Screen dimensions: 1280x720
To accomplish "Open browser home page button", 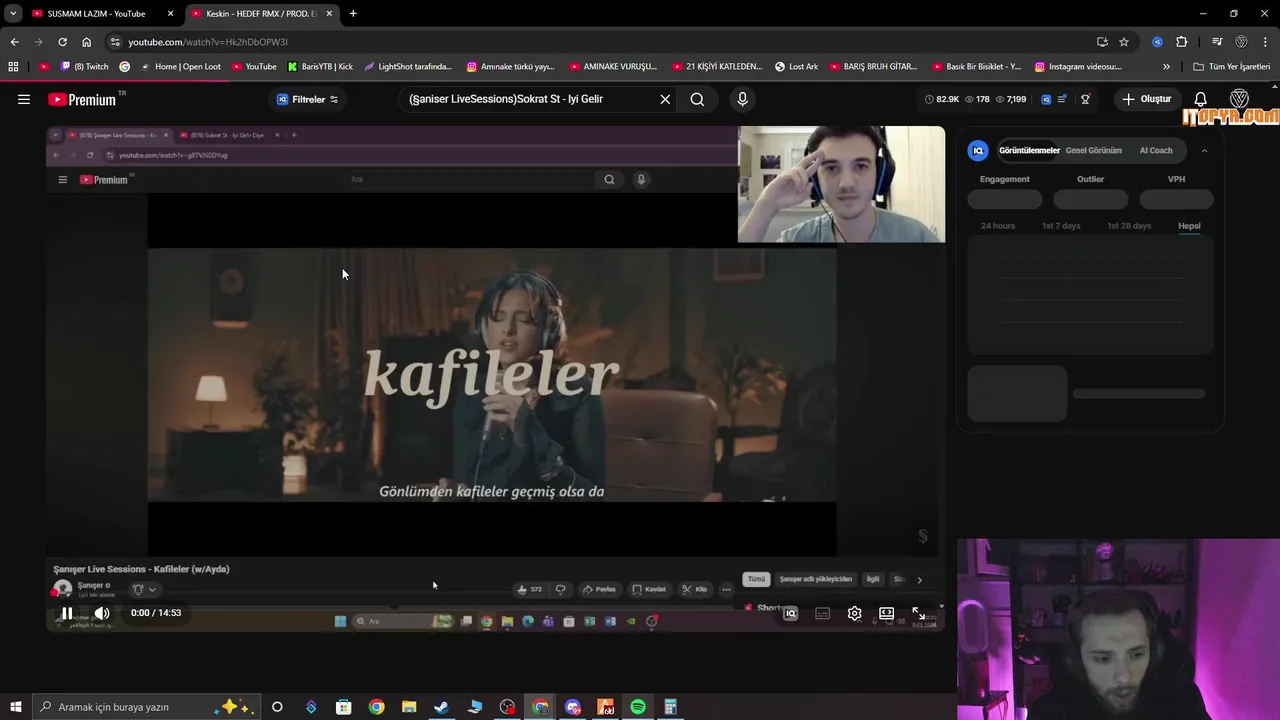I will pyautogui.click(x=86, y=42).
